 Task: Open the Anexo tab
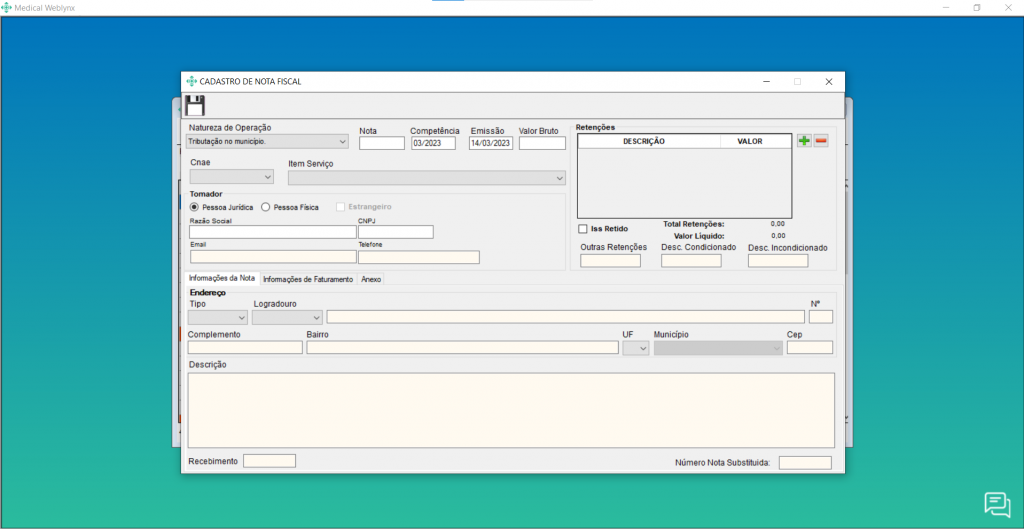click(371, 279)
